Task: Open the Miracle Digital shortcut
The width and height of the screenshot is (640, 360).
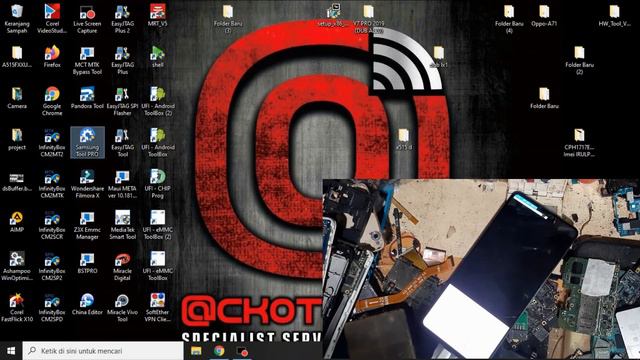Action: [122, 266]
